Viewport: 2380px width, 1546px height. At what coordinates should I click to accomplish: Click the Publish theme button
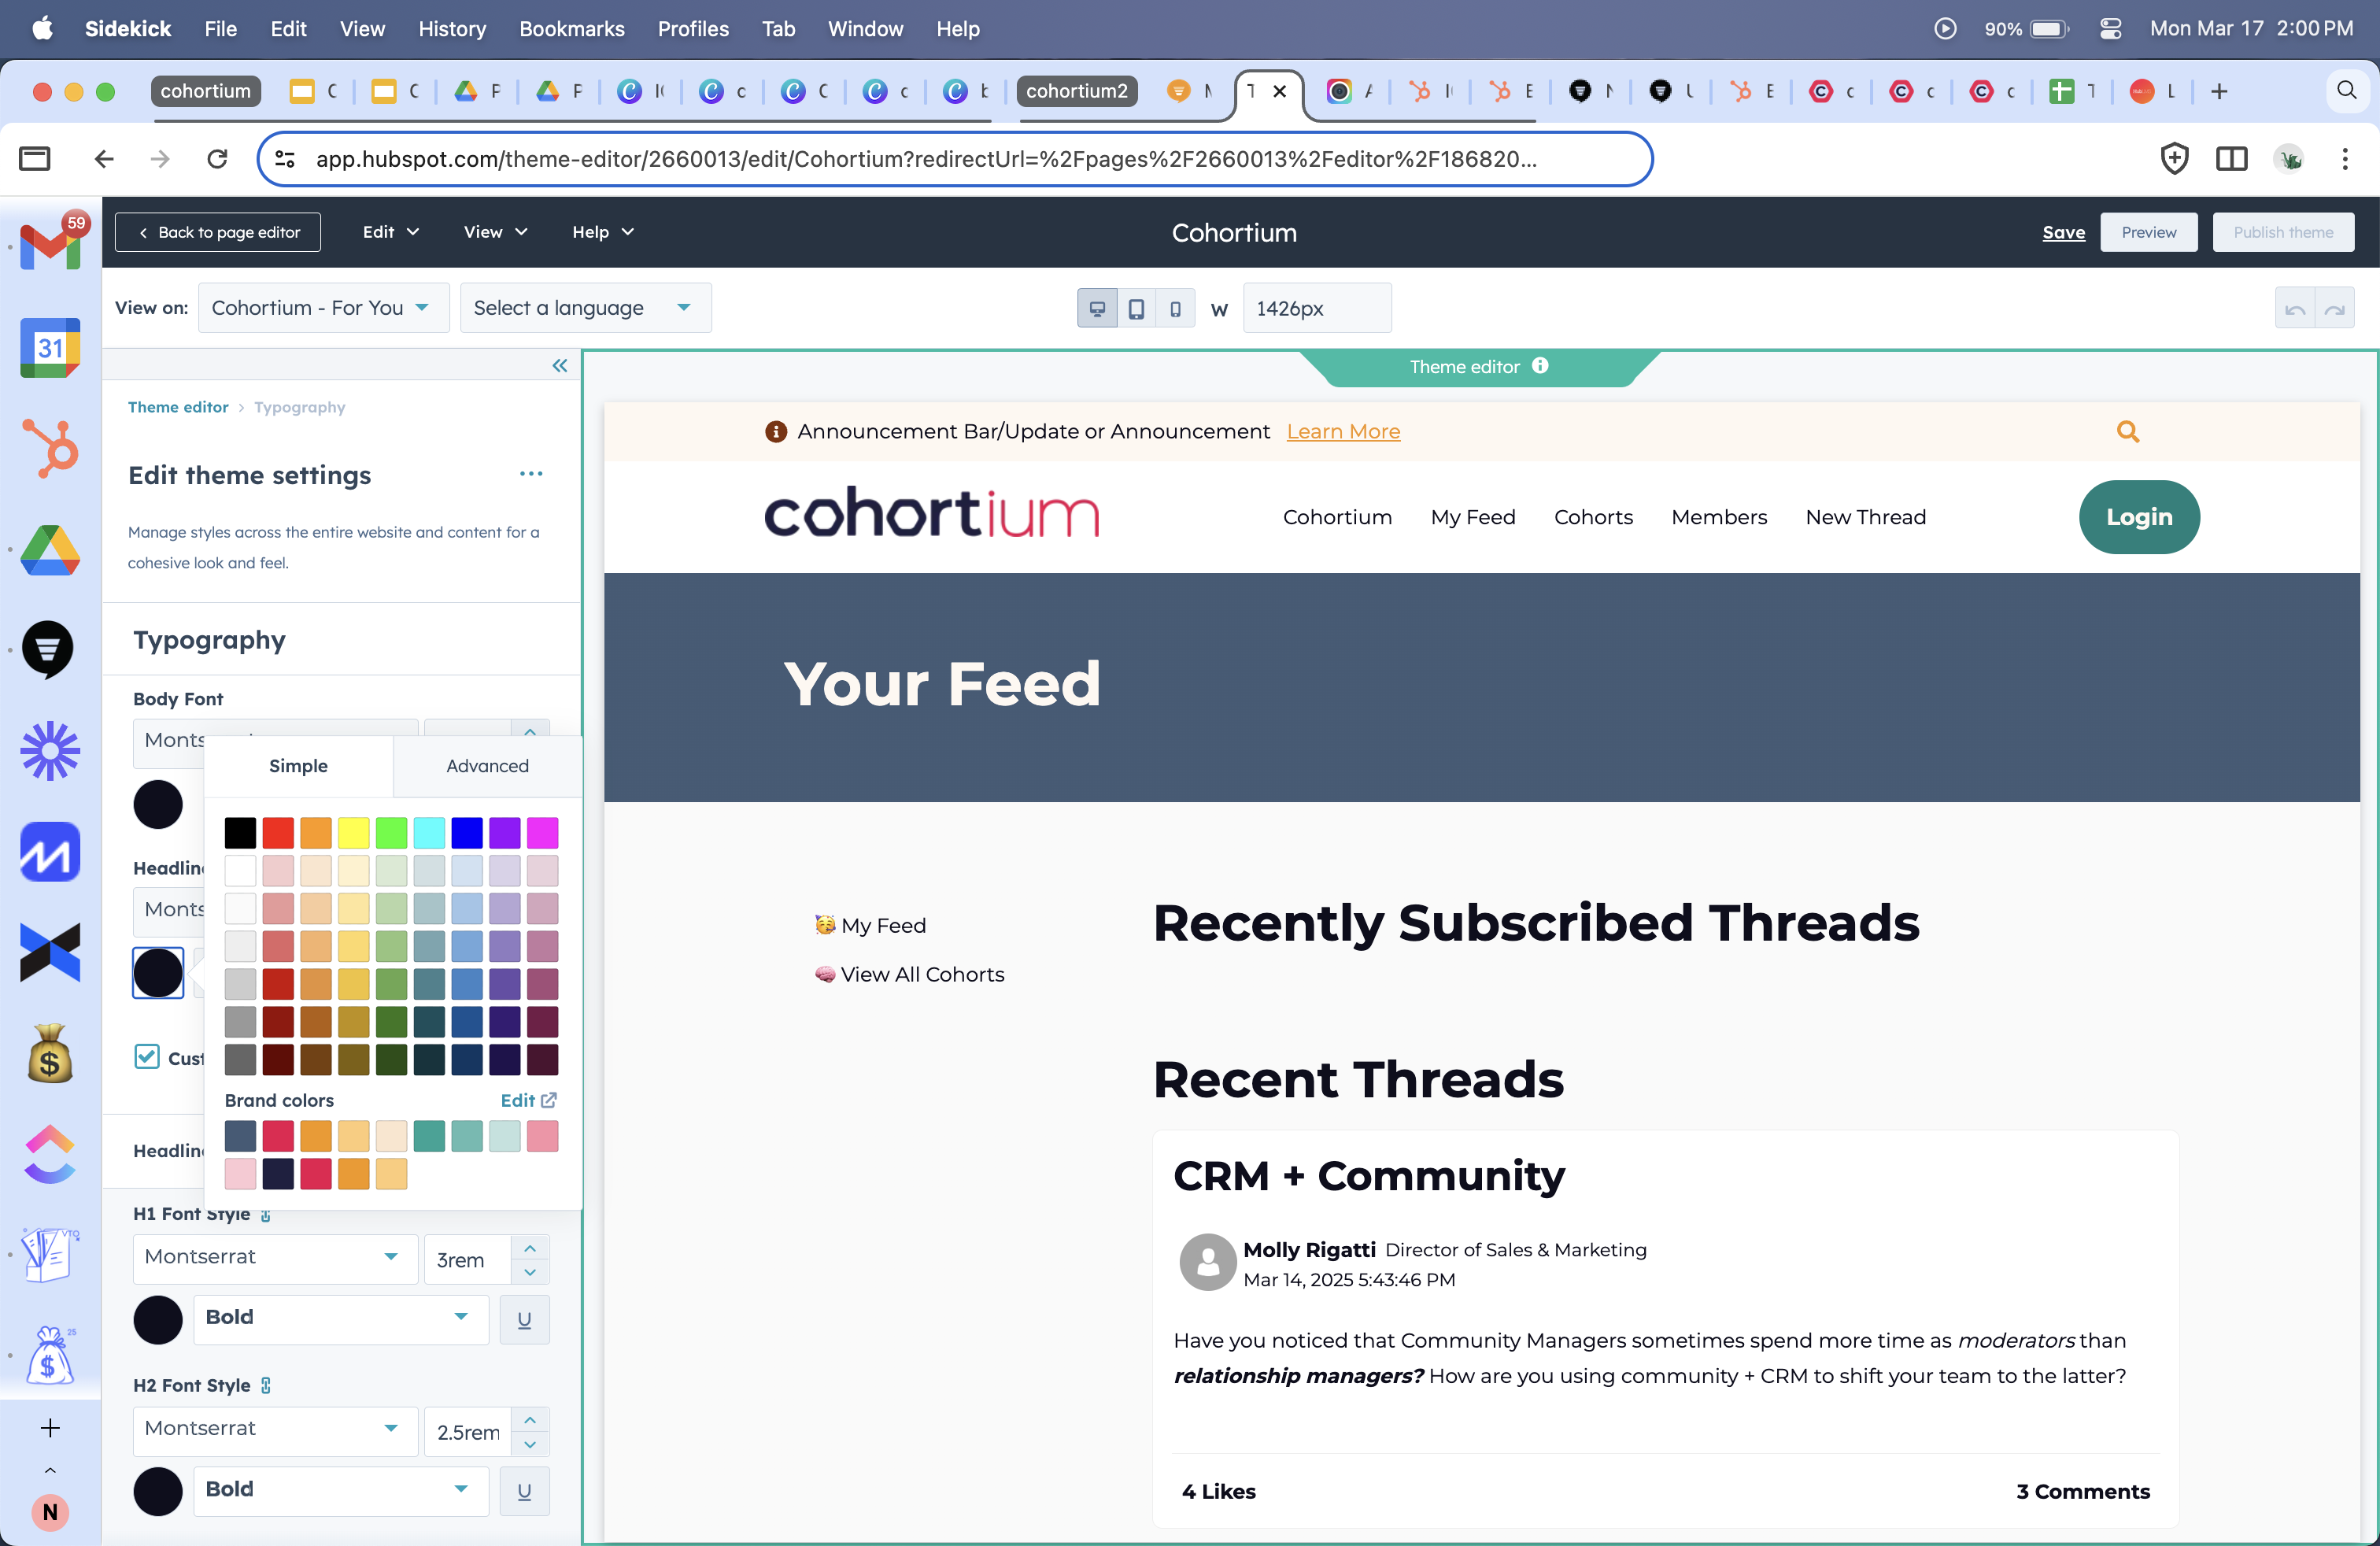click(x=2283, y=232)
